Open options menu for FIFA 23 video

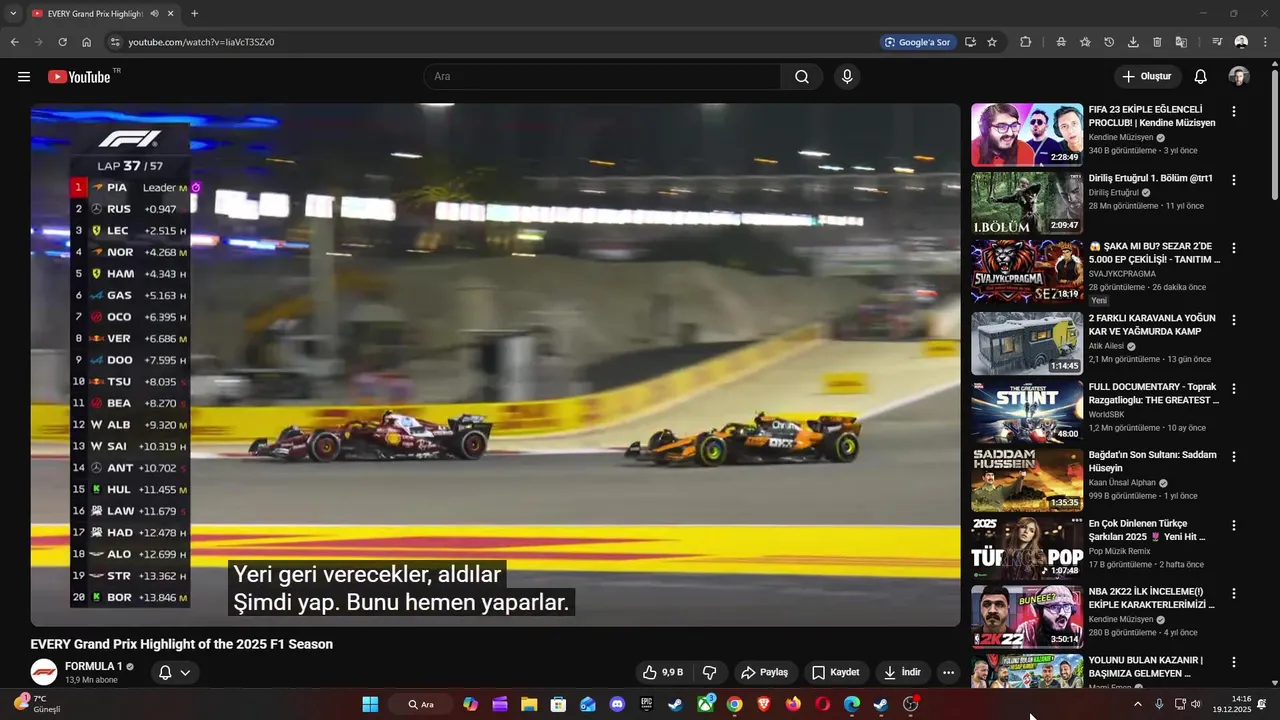(1234, 112)
